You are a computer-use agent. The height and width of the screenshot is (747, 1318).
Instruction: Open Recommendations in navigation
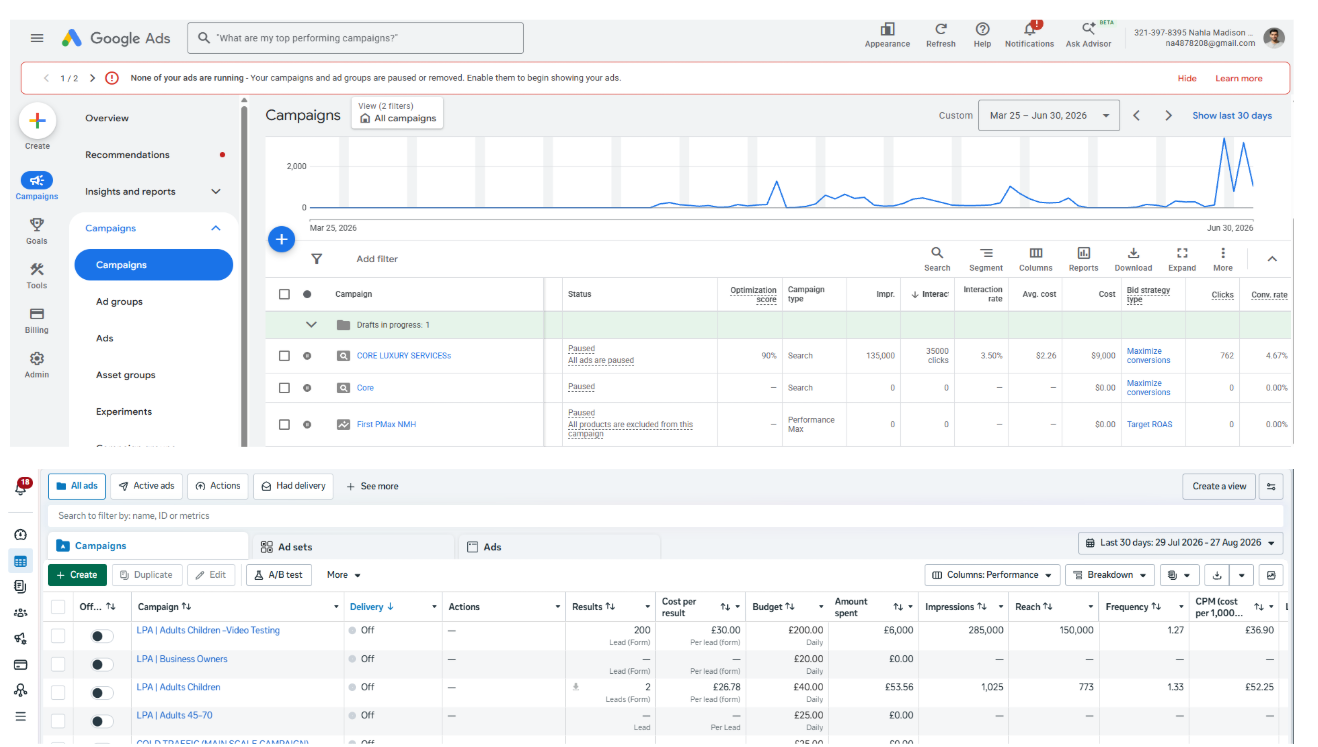[x=127, y=155]
